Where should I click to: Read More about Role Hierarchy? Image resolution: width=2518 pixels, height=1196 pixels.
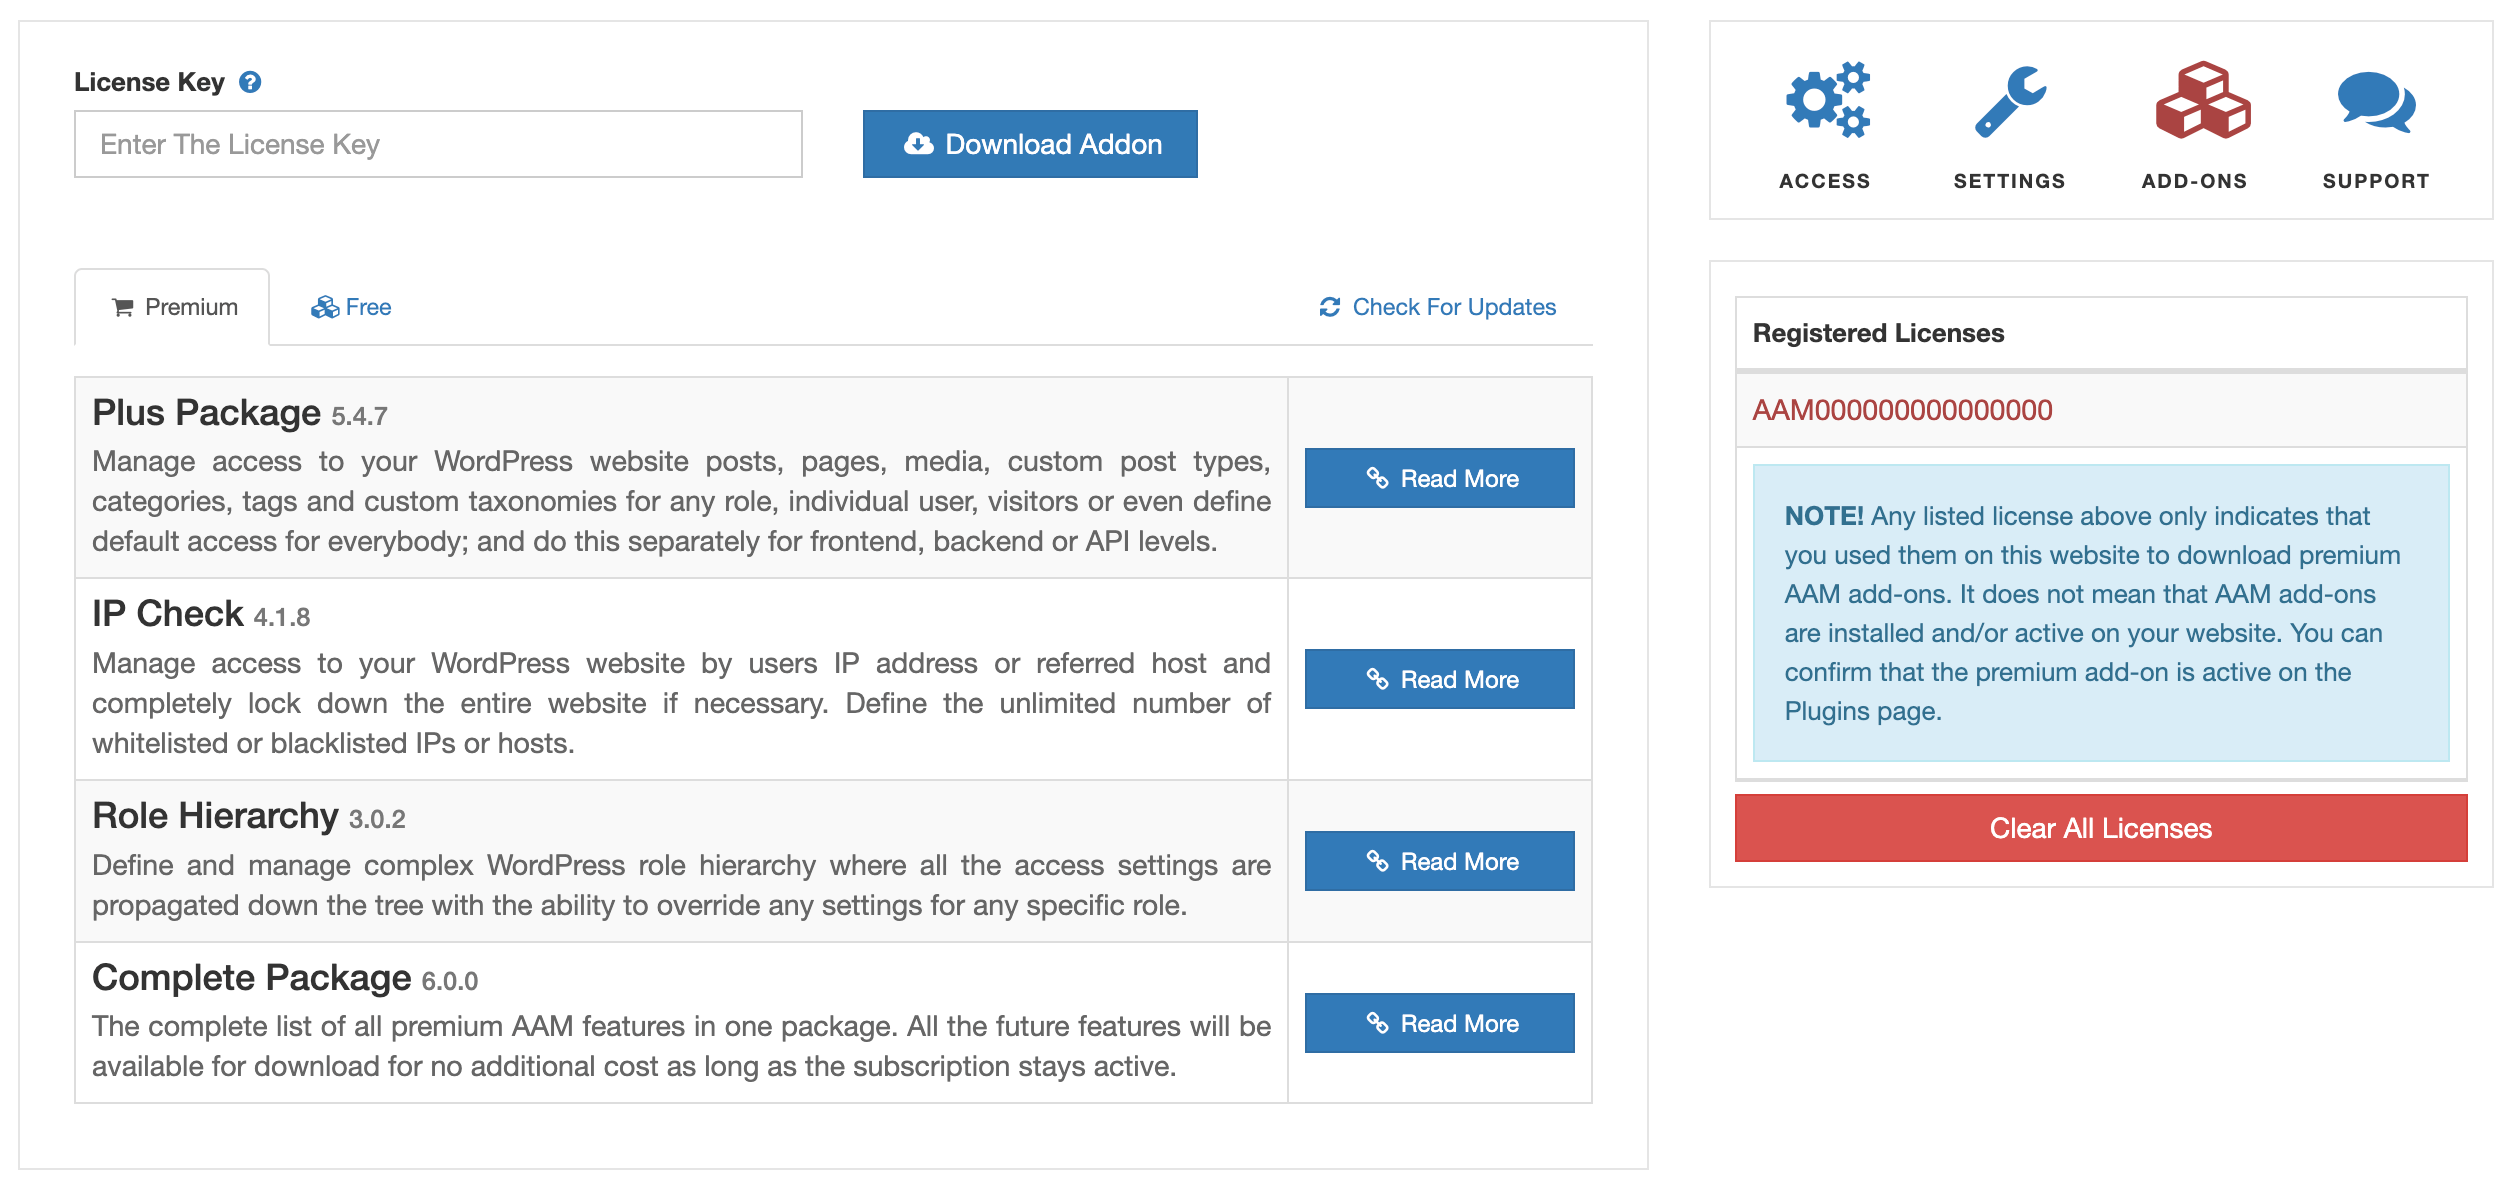(x=1439, y=861)
